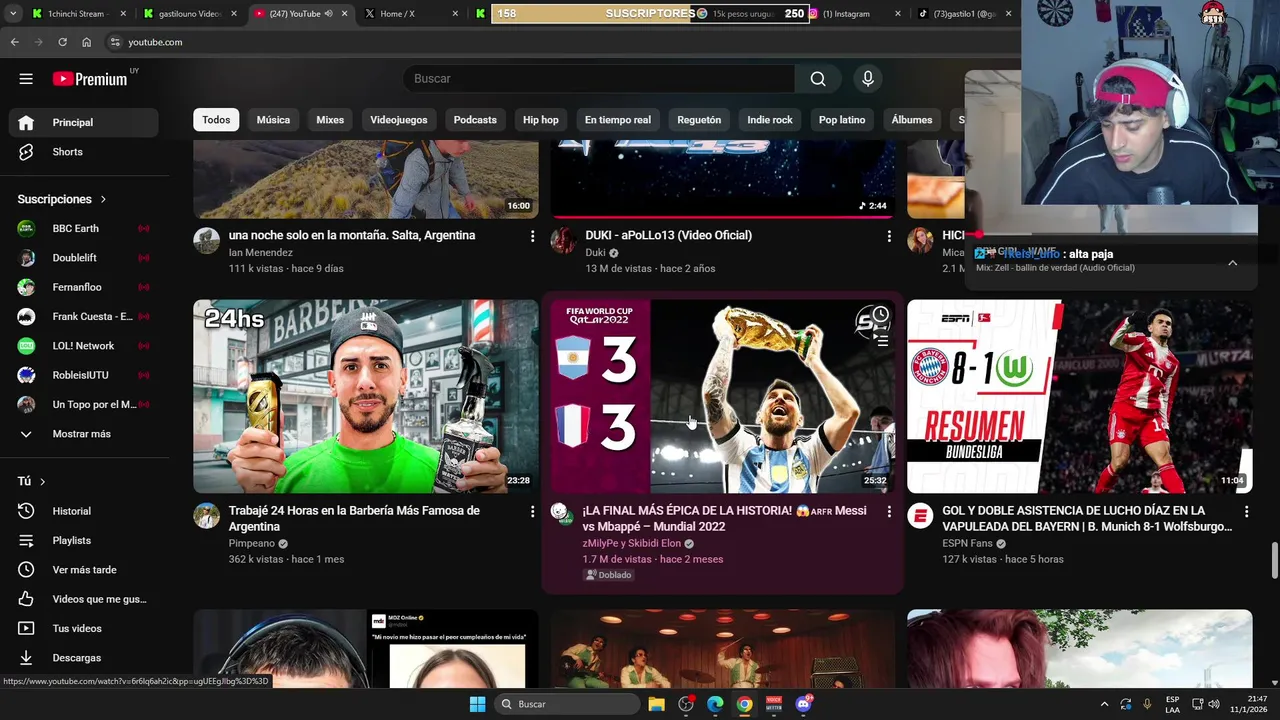Open options menu for the Messi vs Mbappé video

point(889,511)
